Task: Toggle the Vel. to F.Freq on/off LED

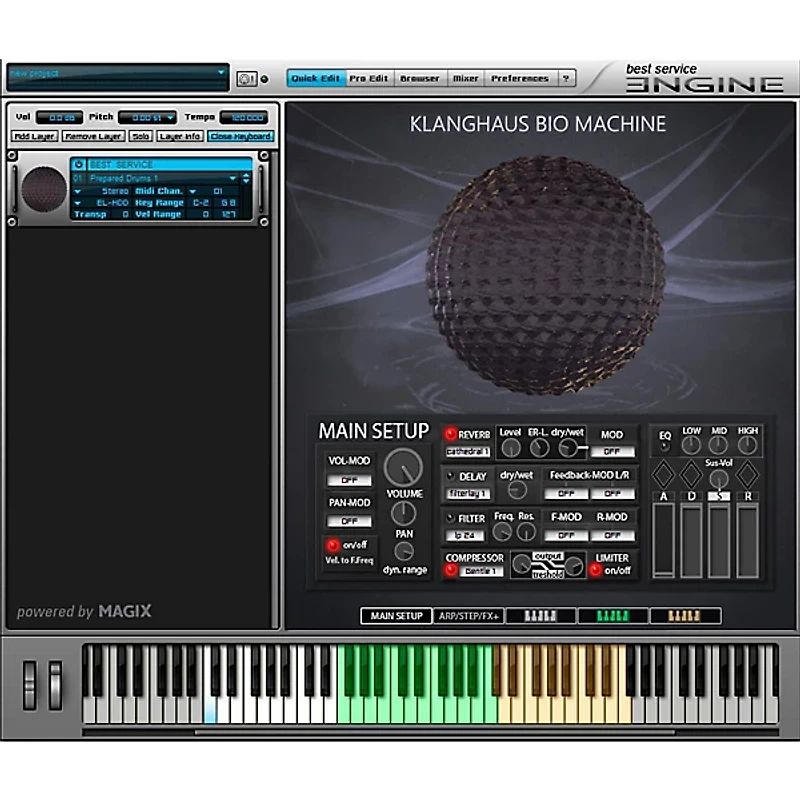Action: [332, 546]
